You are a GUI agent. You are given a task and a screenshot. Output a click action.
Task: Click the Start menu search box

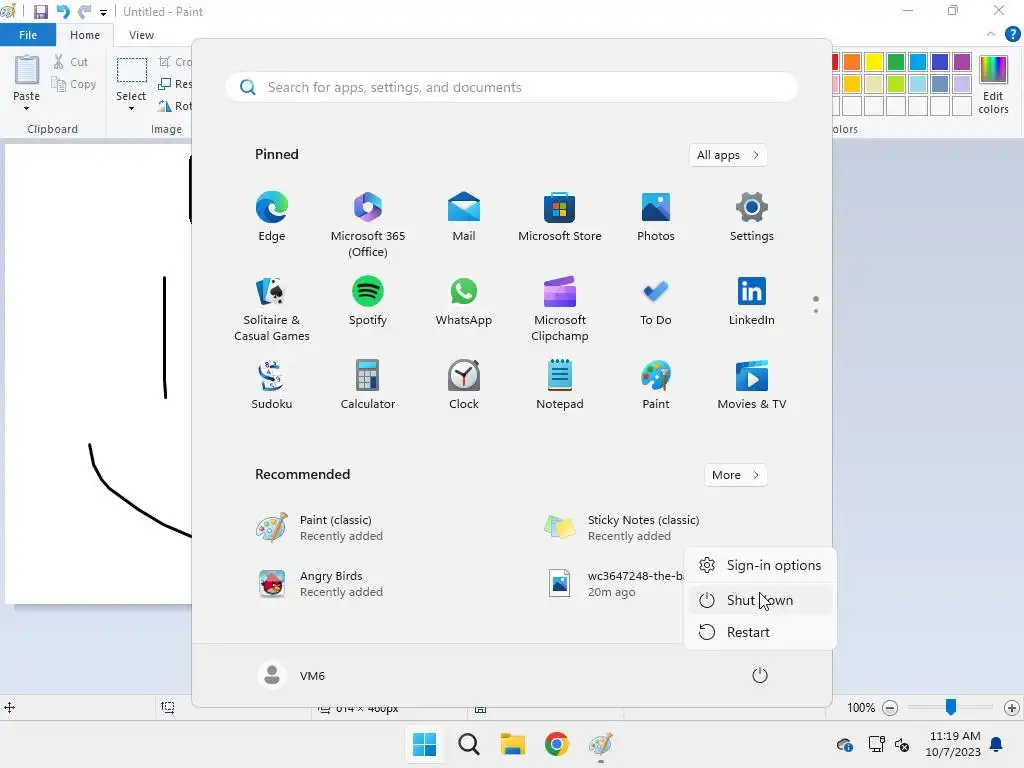pos(512,88)
